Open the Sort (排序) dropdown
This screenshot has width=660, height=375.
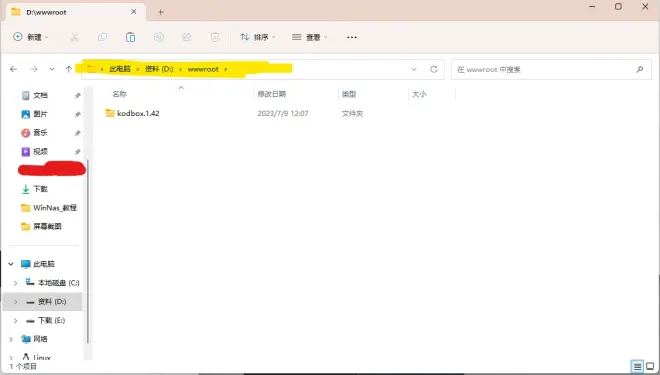(x=258, y=37)
